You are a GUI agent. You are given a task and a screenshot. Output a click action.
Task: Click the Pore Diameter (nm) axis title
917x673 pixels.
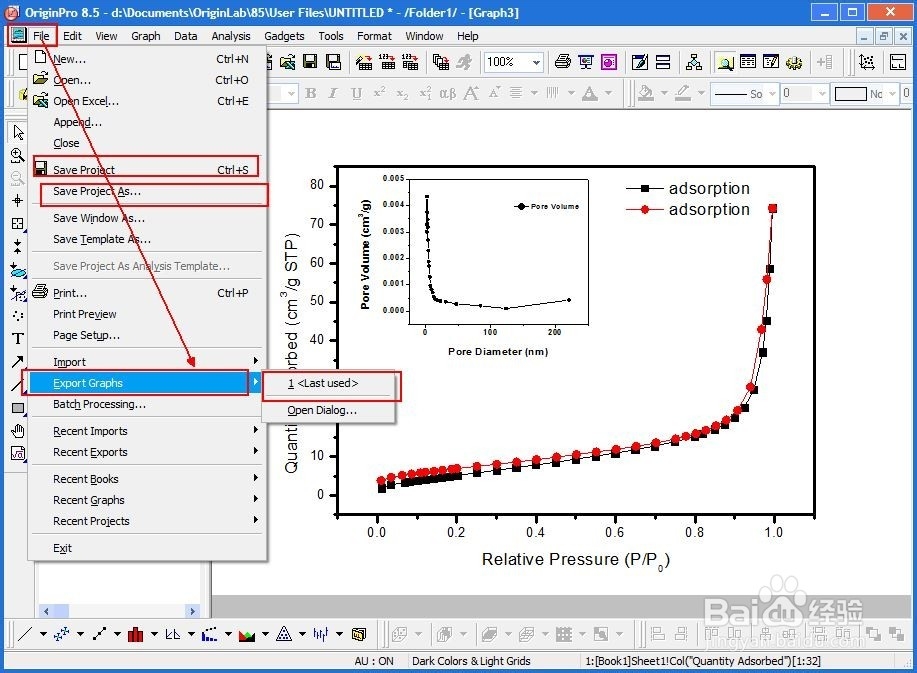pyautogui.click(x=498, y=351)
